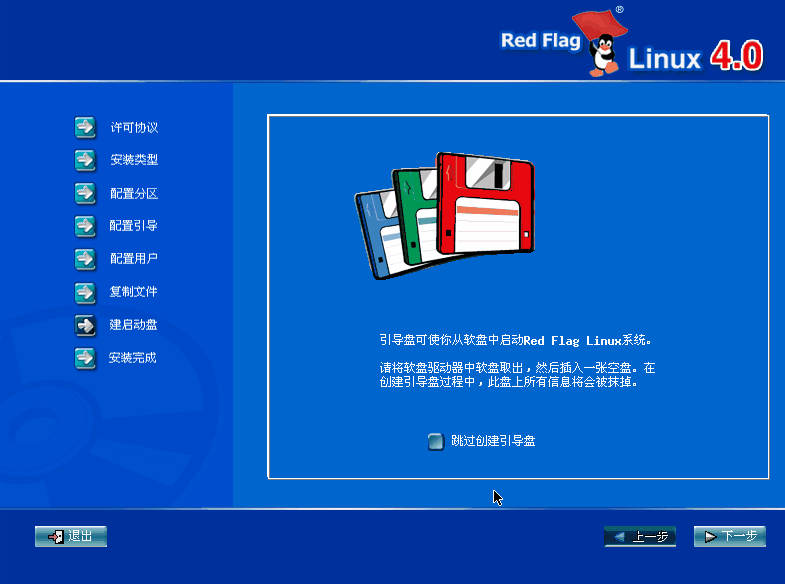Select the 复制文件 step label

[134, 292]
